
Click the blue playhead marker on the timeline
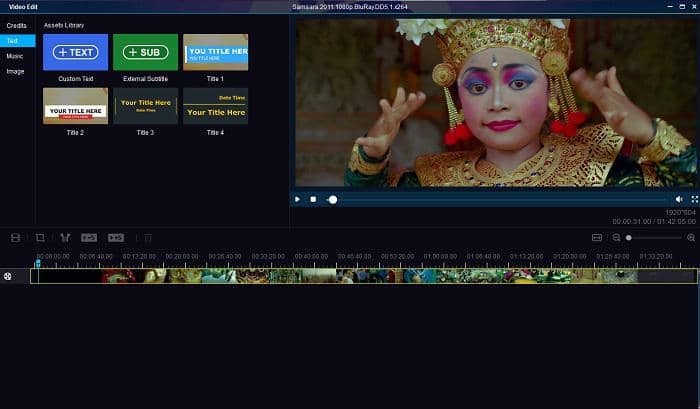tap(38, 263)
